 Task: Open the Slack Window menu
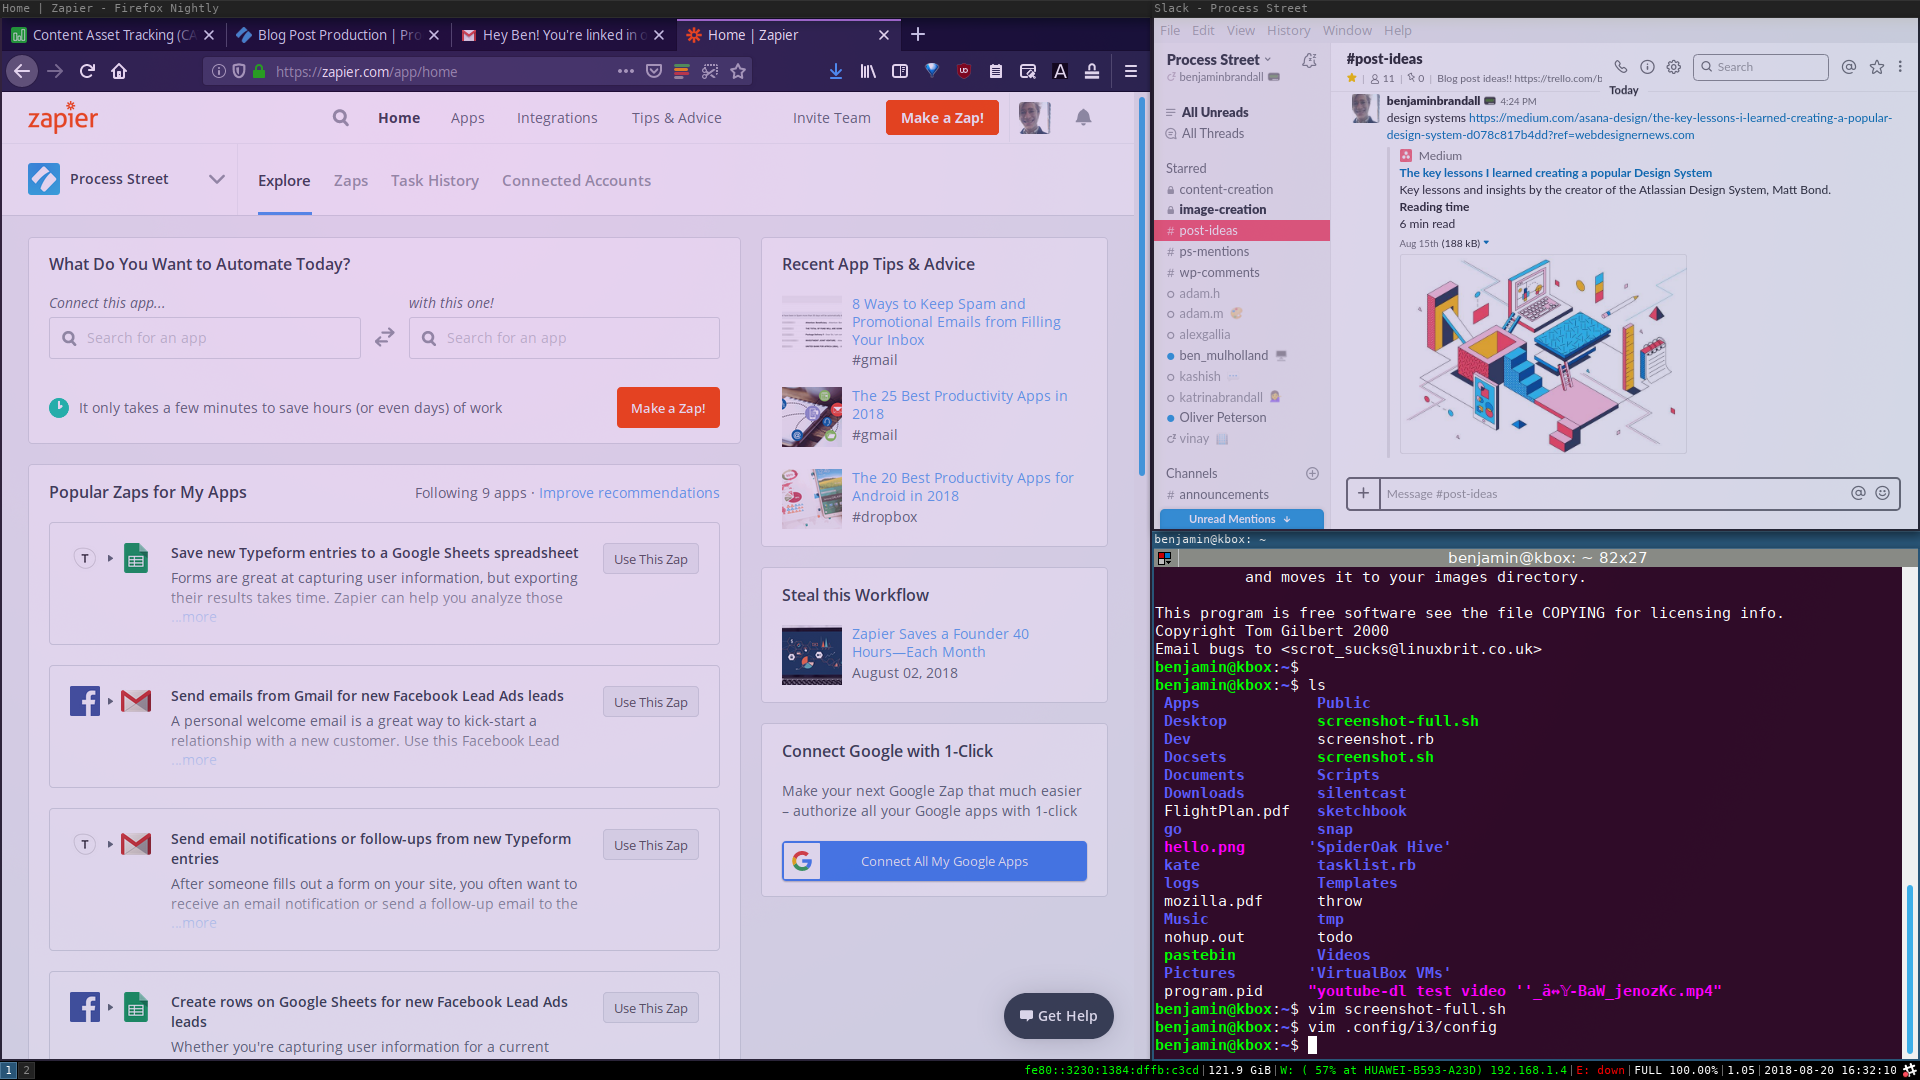pos(1347,31)
